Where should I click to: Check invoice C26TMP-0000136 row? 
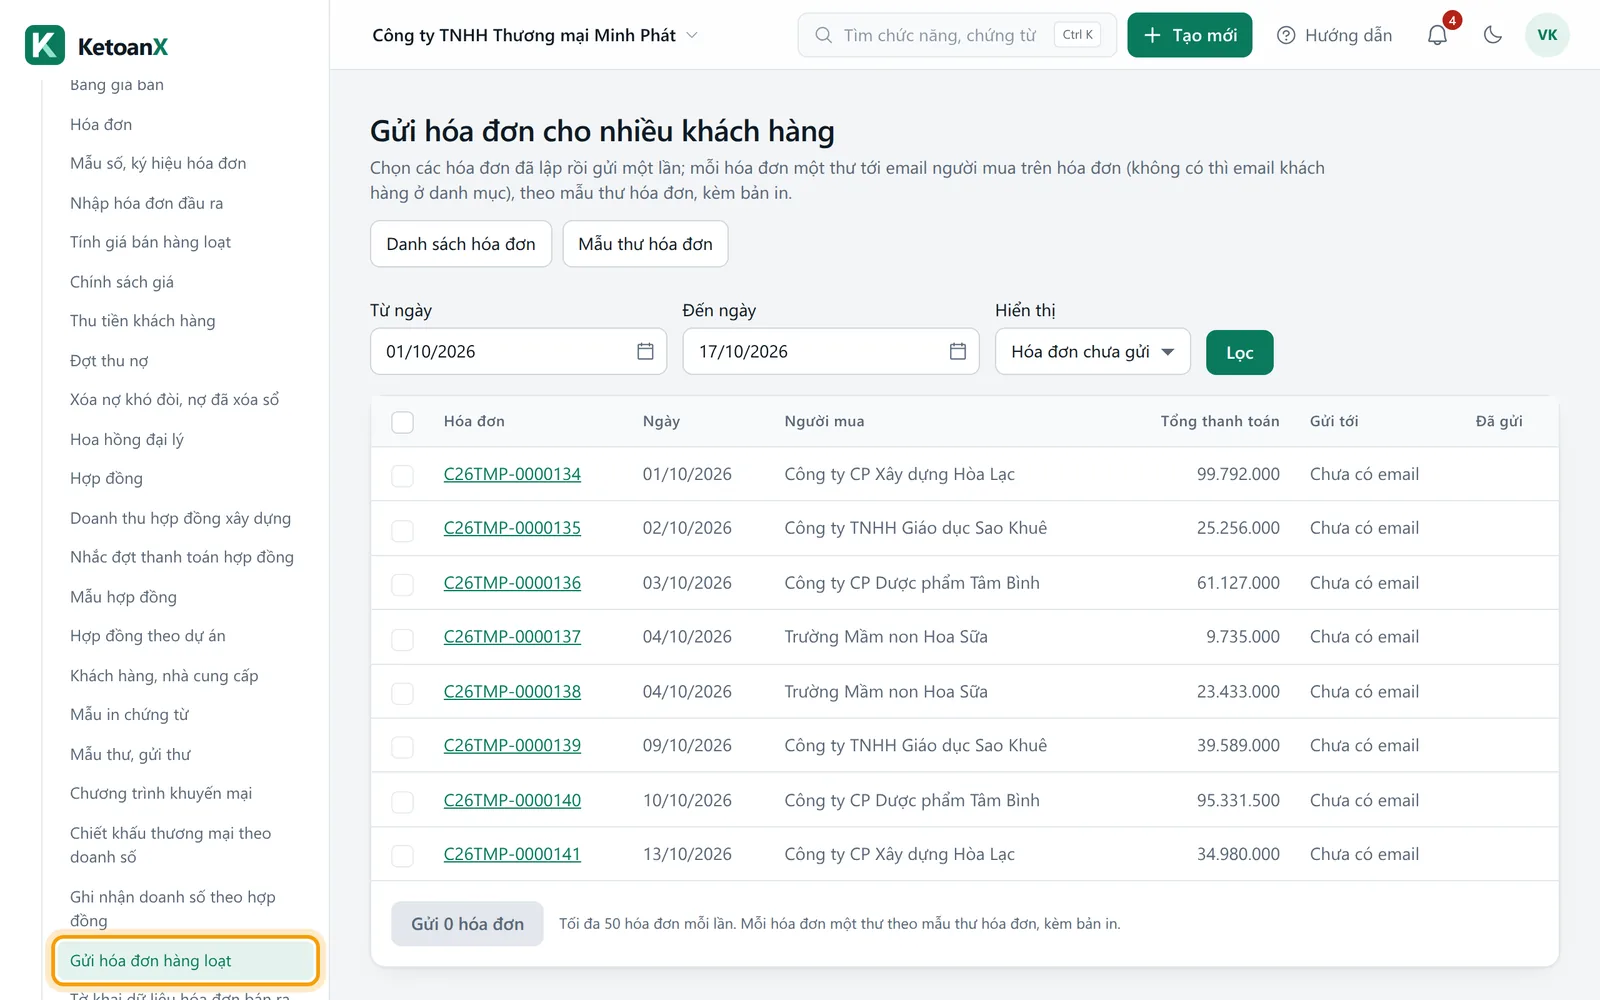tap(402, 584)
